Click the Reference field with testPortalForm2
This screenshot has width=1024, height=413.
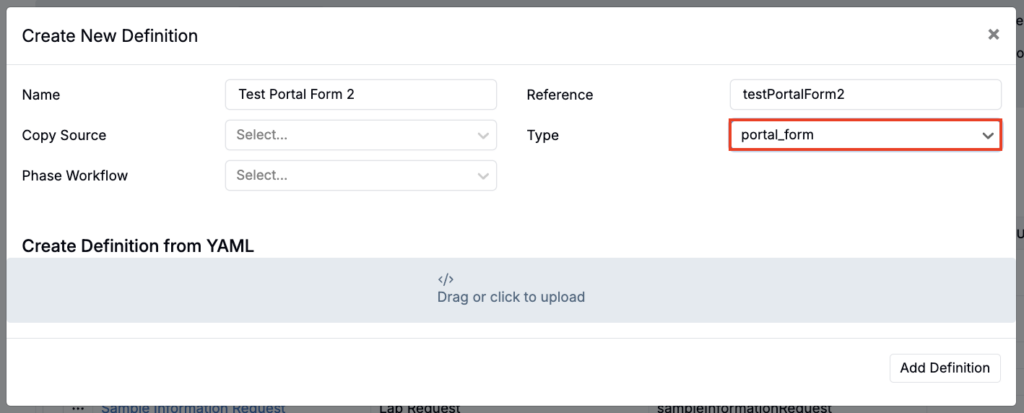(x=865, y=95)
